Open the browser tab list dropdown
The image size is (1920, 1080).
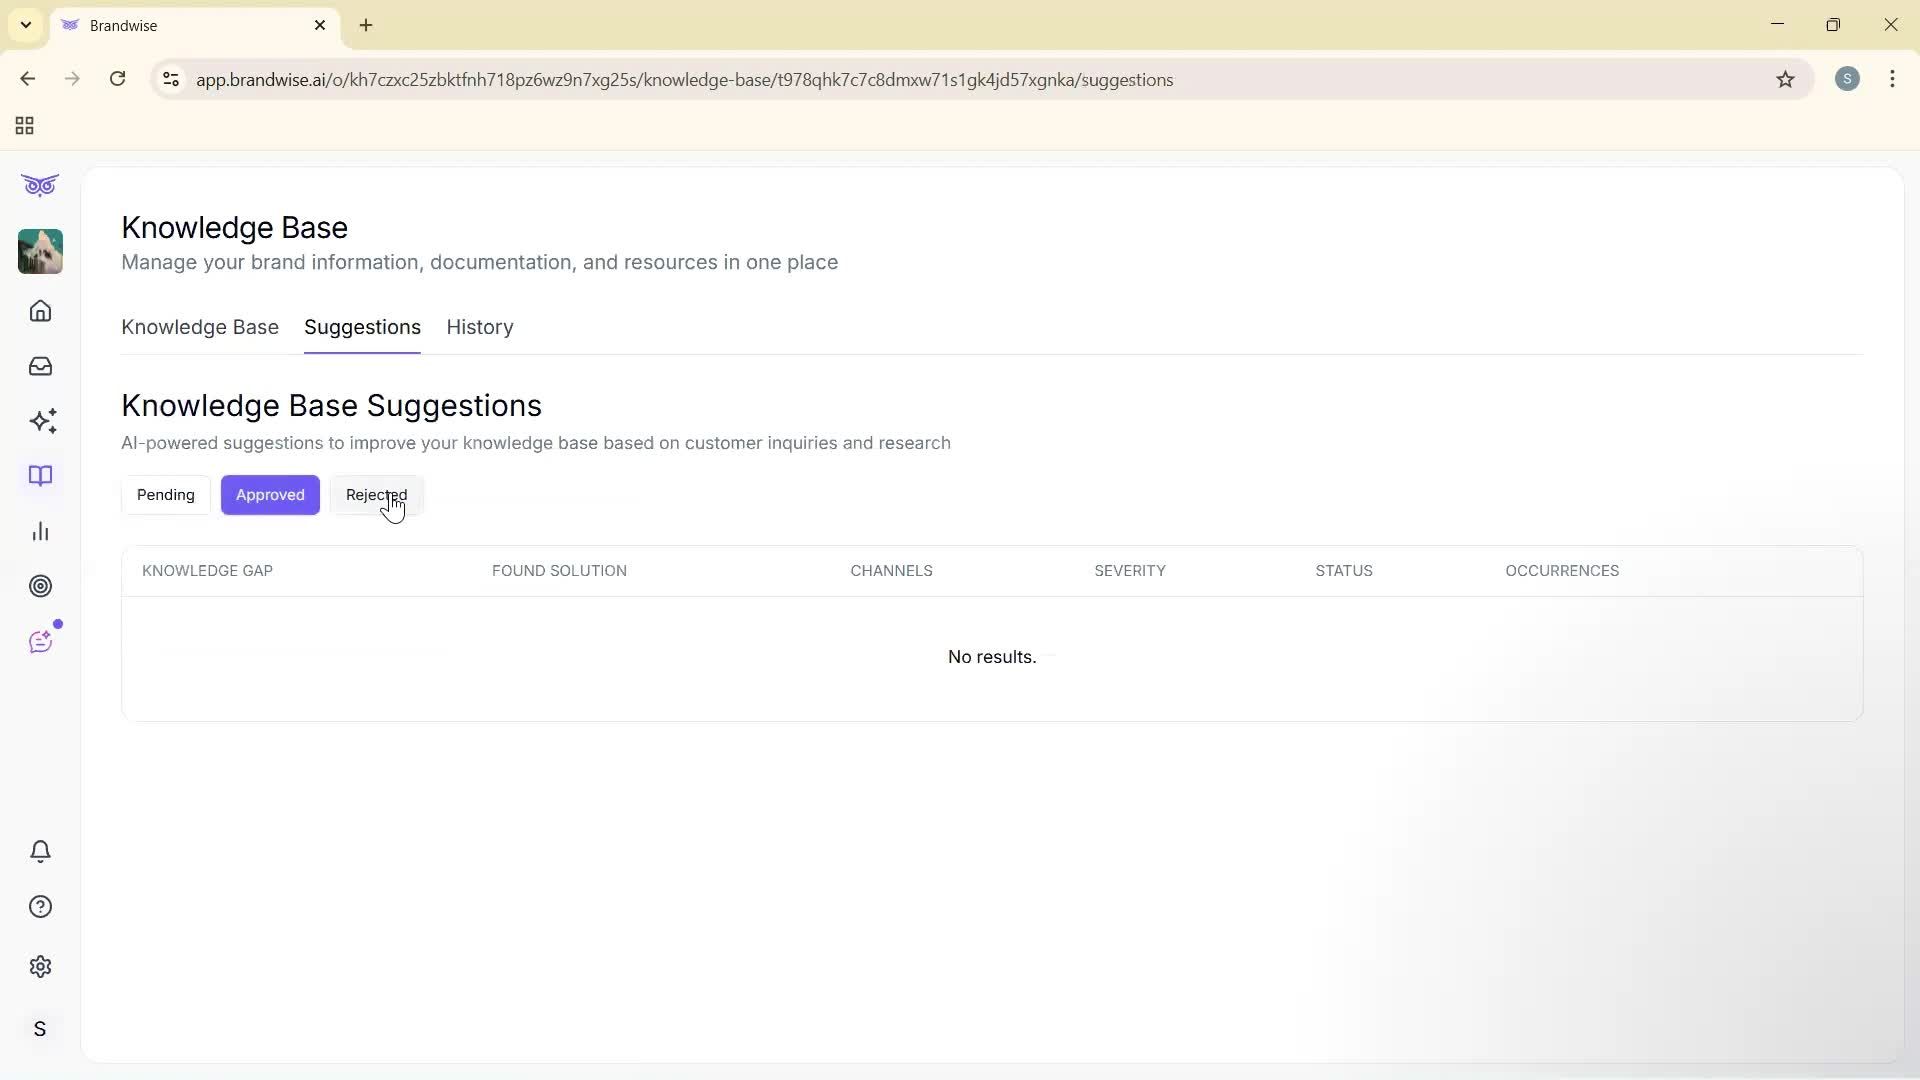point(25,25)
